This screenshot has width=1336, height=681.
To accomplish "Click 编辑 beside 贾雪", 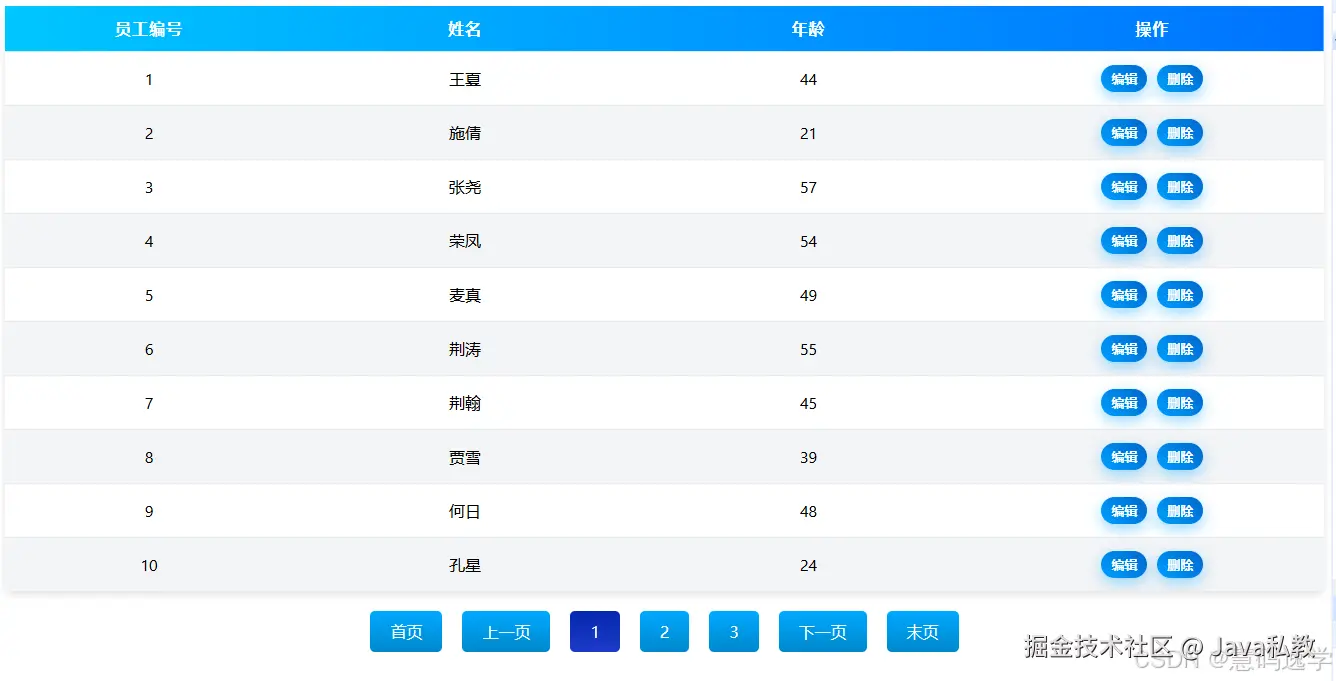I will [1124, 457].
